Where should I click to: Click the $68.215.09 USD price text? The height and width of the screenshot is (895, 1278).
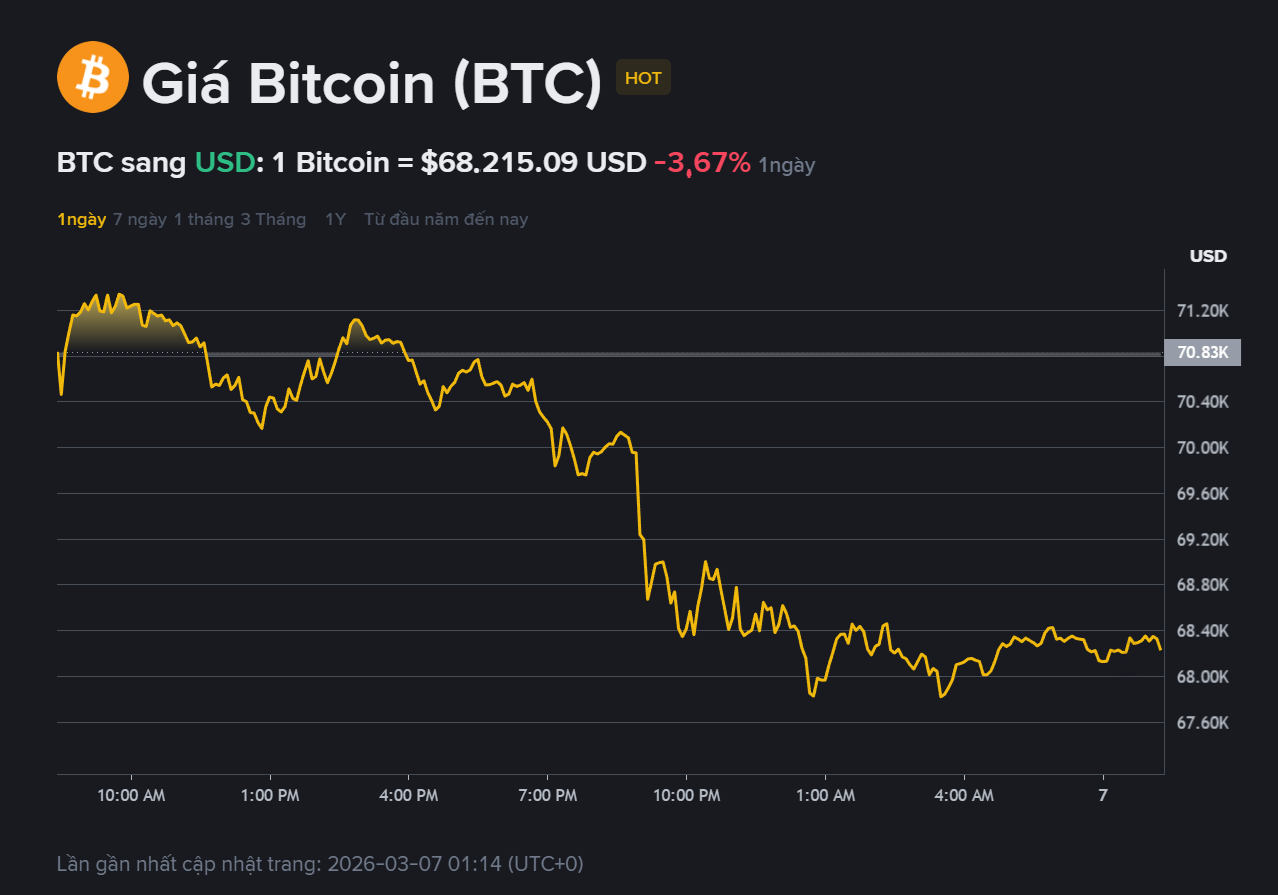533,163
